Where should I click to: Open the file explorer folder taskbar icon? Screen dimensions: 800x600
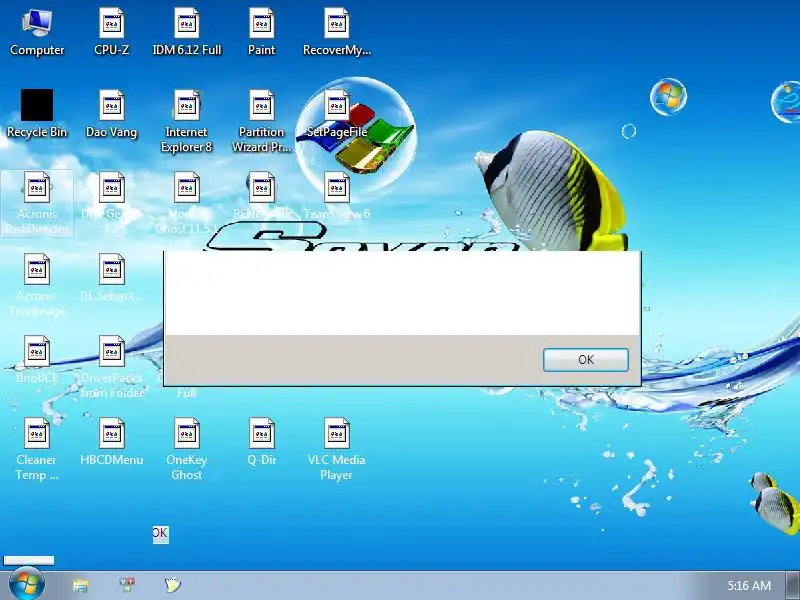point(80,585)
